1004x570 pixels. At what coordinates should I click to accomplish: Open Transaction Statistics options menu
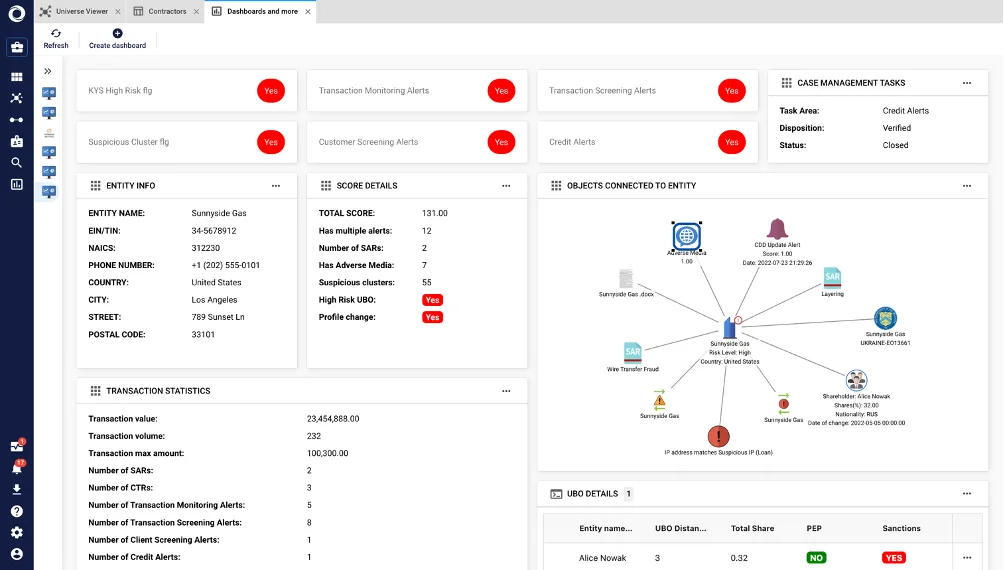506,391
